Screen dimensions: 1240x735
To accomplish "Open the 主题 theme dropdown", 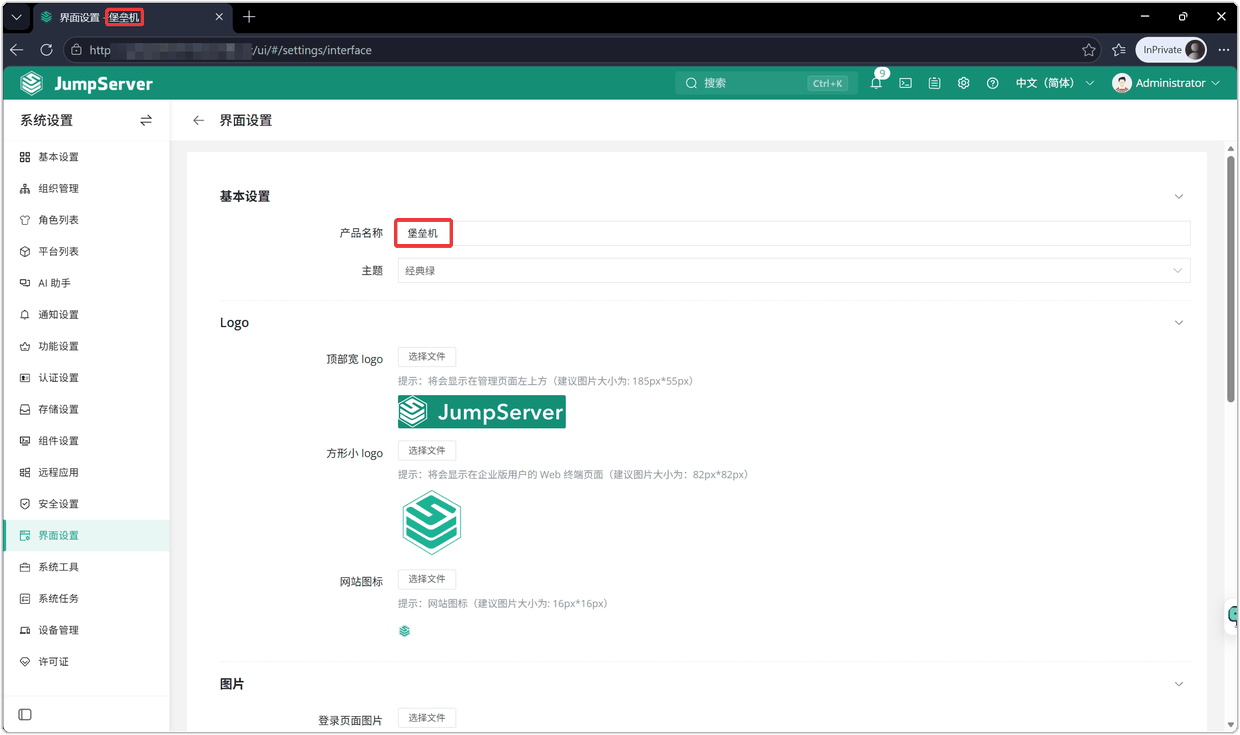I will point(794,271).
